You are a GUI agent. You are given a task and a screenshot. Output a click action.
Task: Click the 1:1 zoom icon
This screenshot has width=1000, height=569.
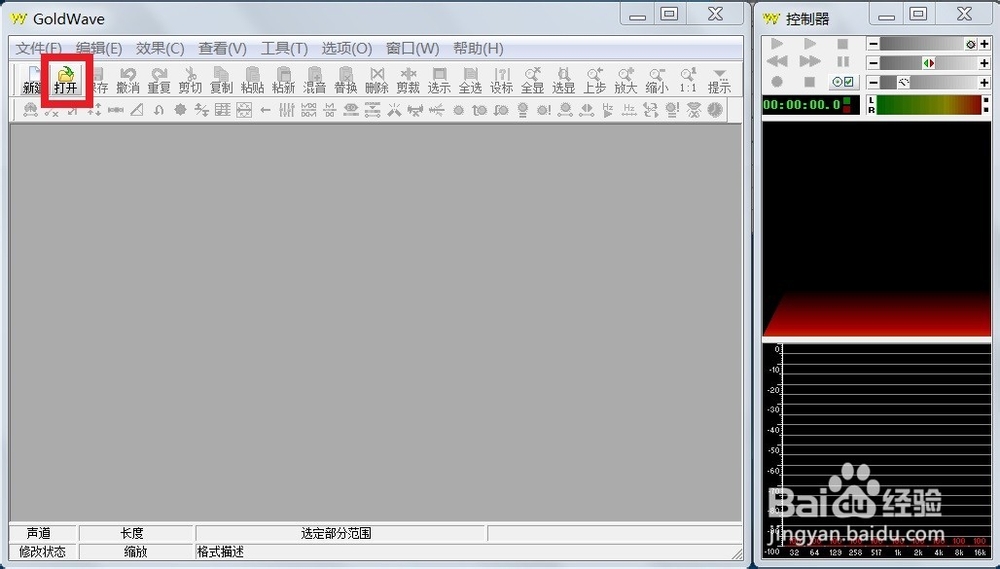[688, 80]
